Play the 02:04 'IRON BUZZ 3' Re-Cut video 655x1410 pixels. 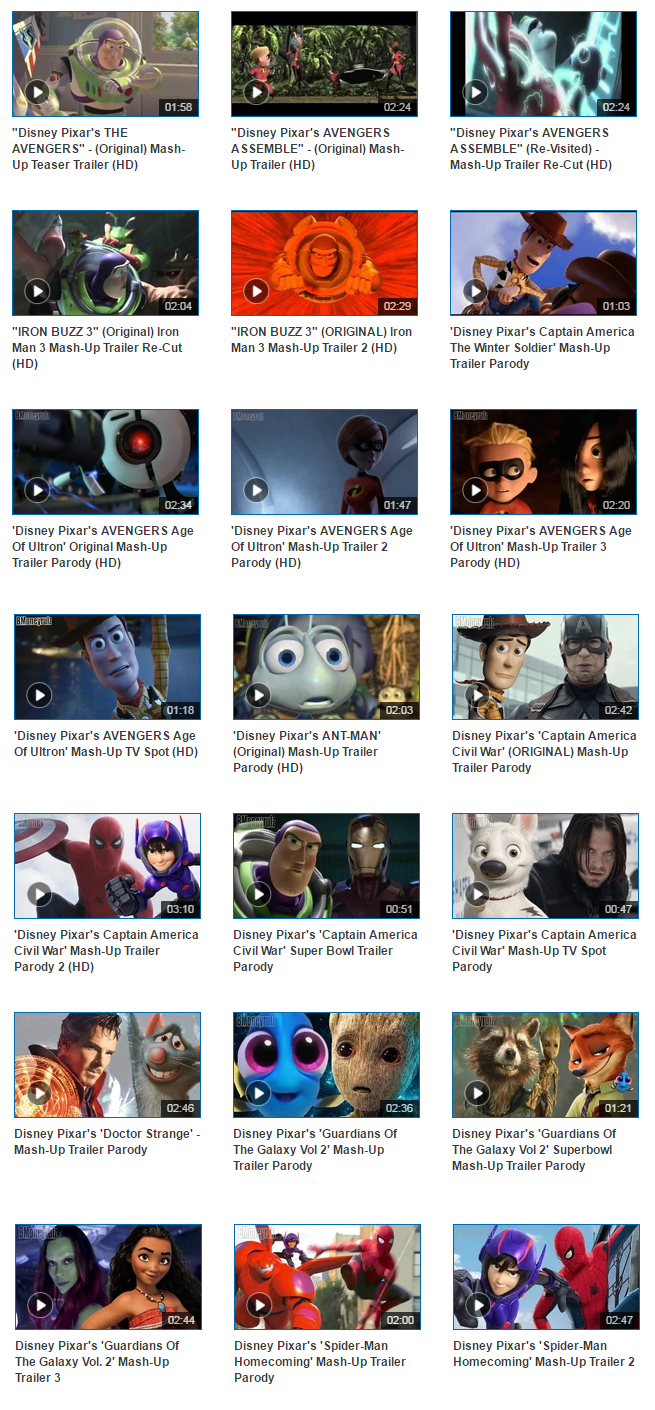tap(105, 263)
